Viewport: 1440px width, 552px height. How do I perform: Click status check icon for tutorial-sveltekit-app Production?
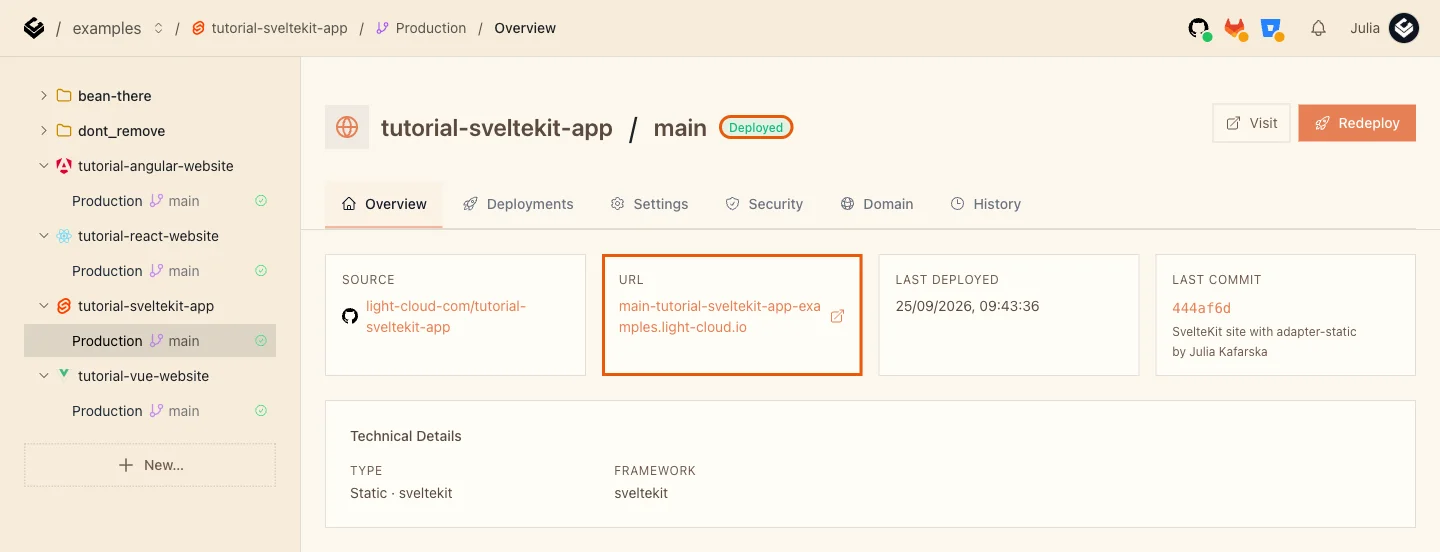tap(261, 341)
